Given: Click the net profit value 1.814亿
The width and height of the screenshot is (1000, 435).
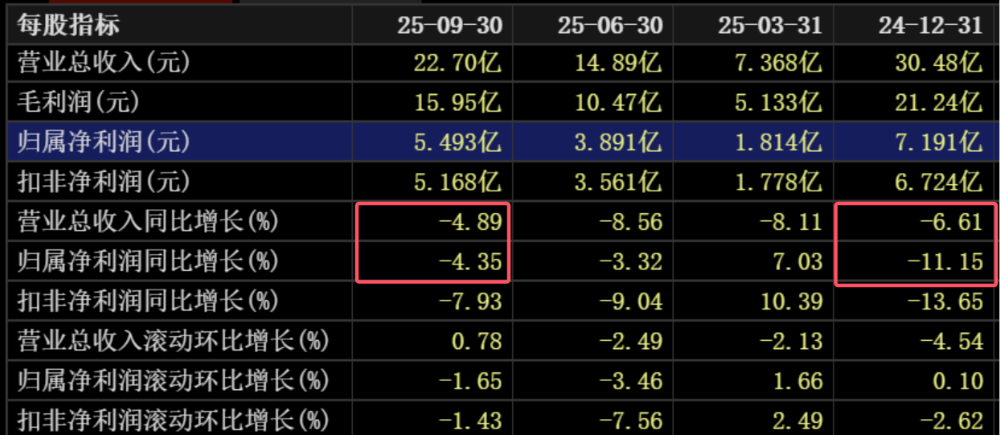Looking at the screenshot, I should pos(778,142).
